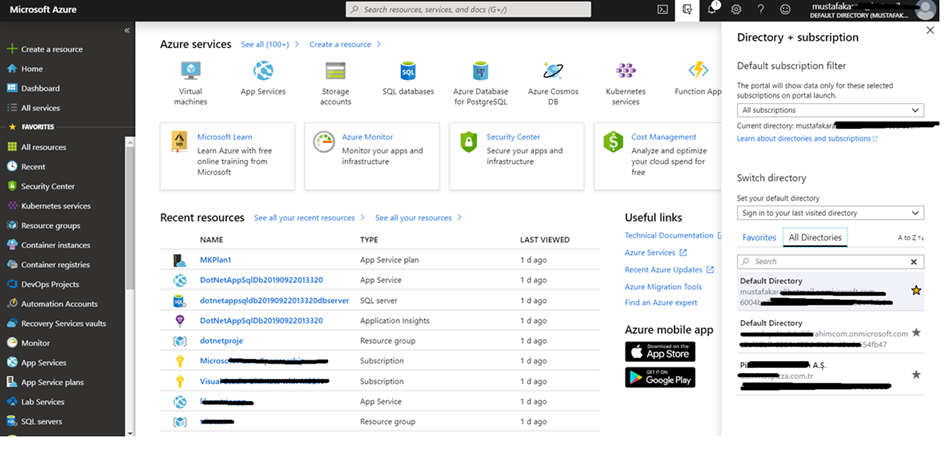Click the Azure Monitor card
Viewport: 949px width, 450px height.
click(x=372, y=156)
